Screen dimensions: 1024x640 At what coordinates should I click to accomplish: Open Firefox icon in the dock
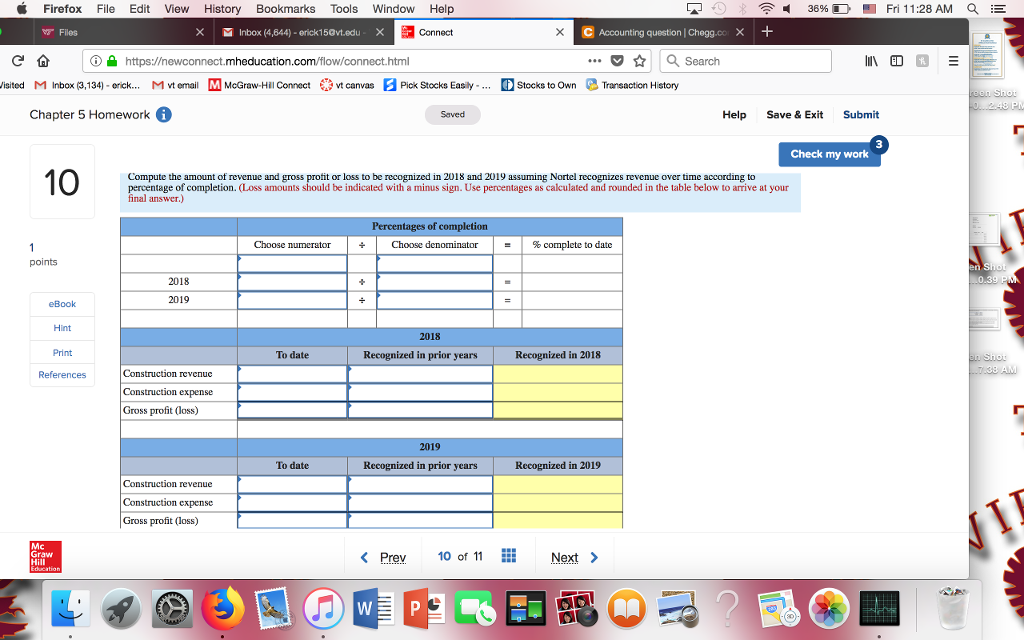tap(222, 609)
